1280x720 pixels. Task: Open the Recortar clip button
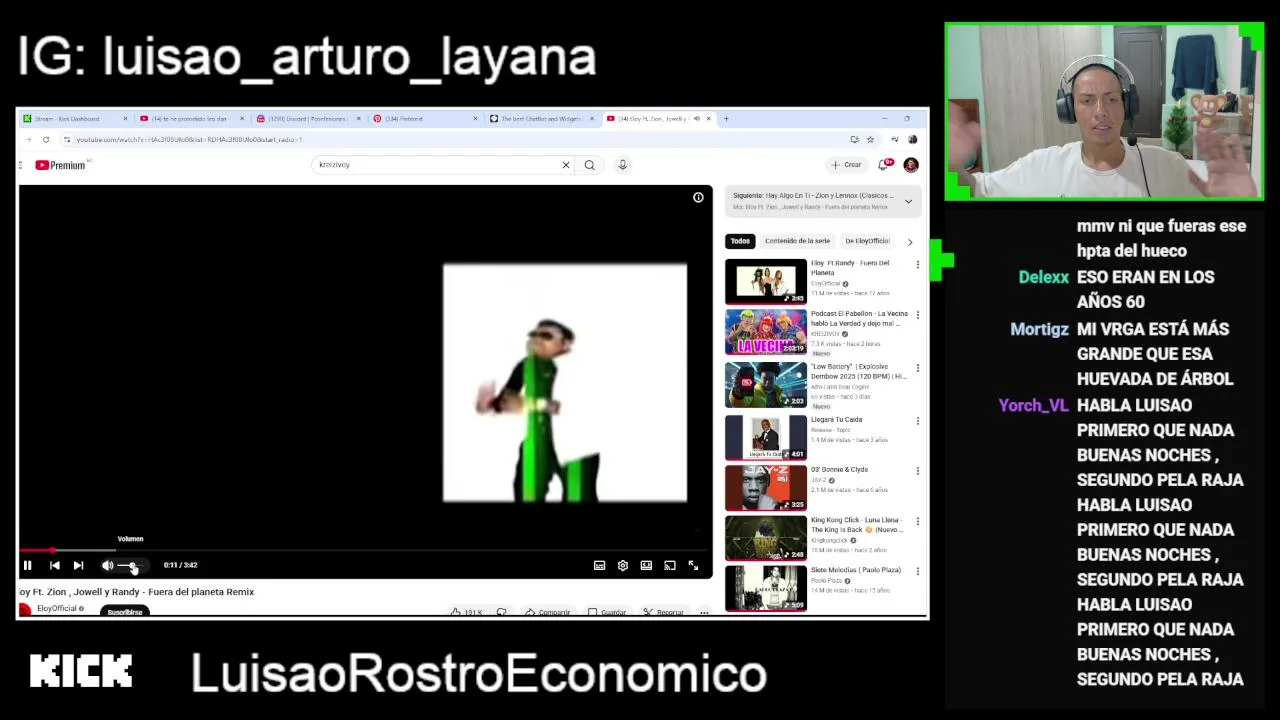coord(664,612)
